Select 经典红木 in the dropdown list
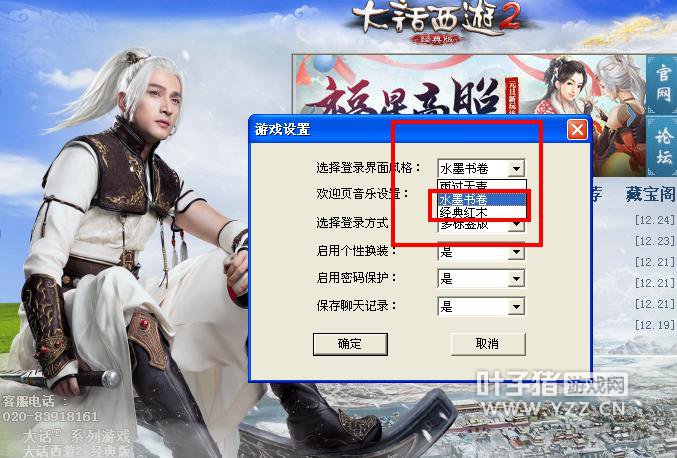This screenshot has width=677, height=458. click(x=481, y=212)
